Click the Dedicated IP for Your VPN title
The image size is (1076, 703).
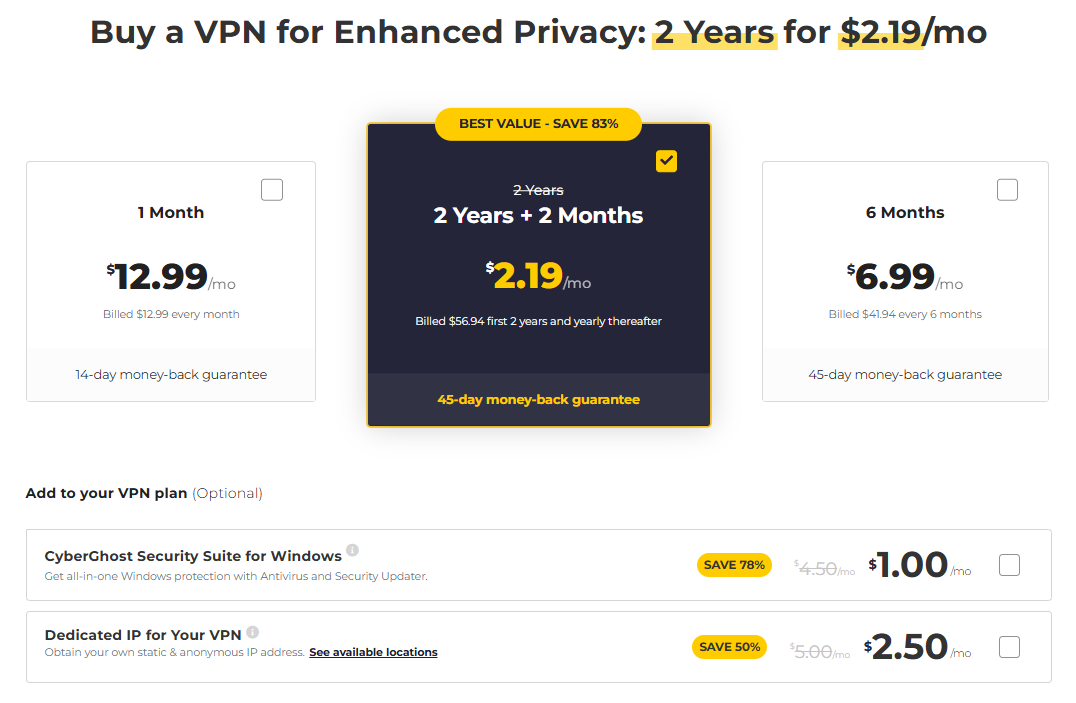point(143,635)
